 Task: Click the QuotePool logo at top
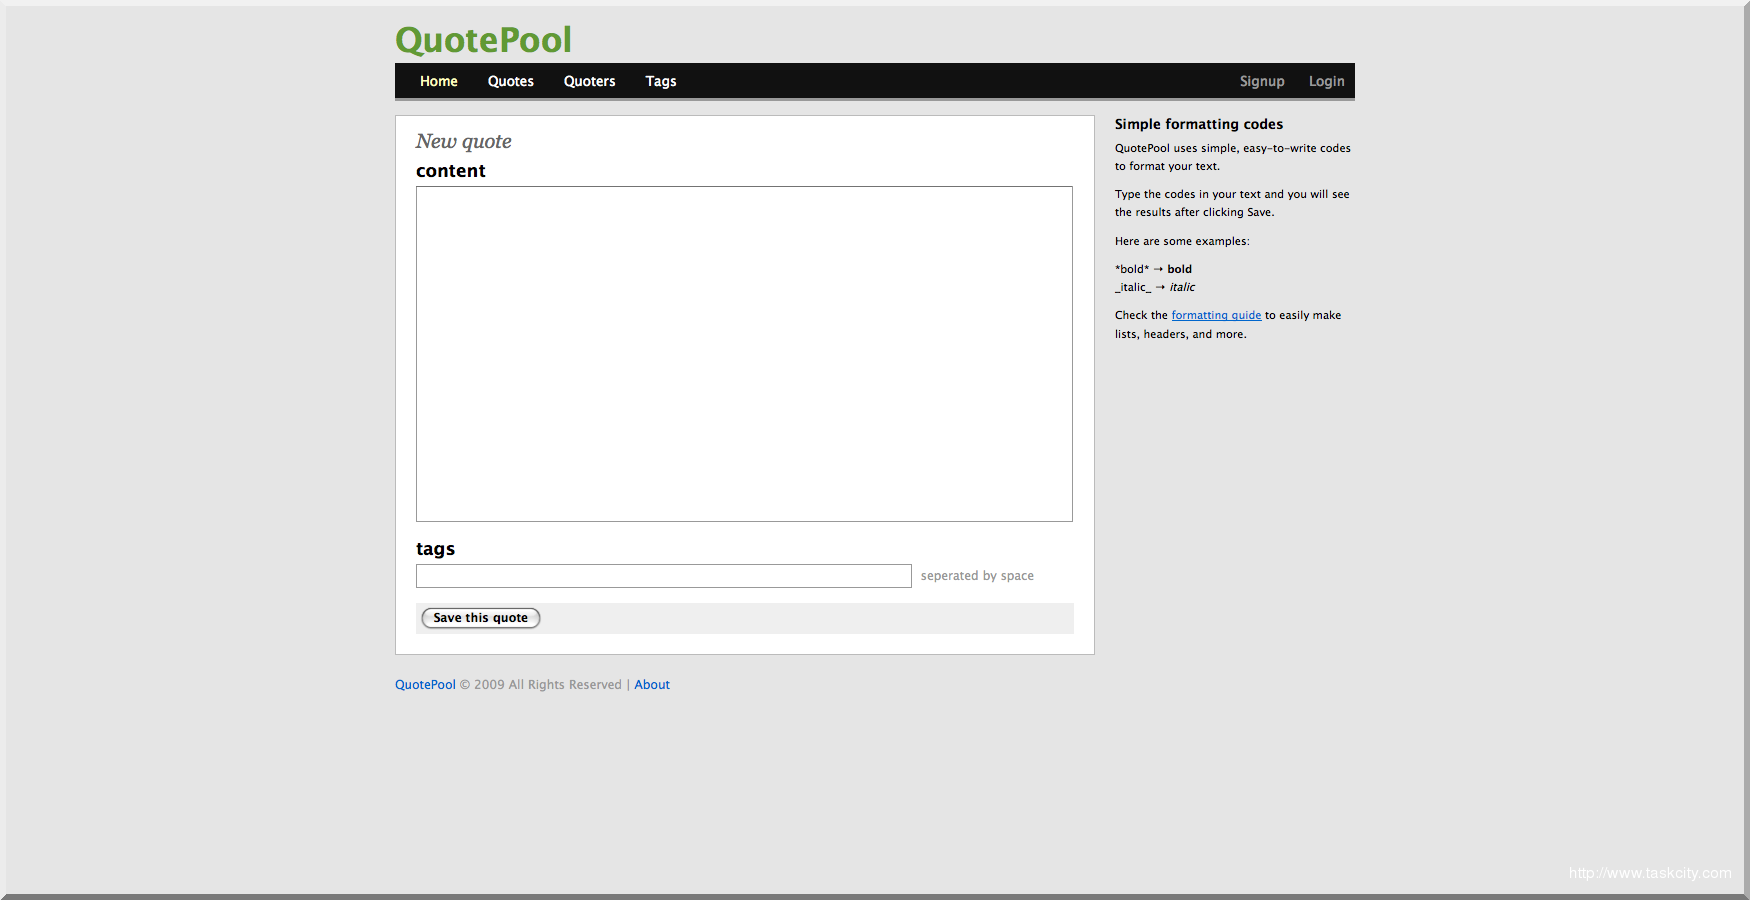(483, 40)
